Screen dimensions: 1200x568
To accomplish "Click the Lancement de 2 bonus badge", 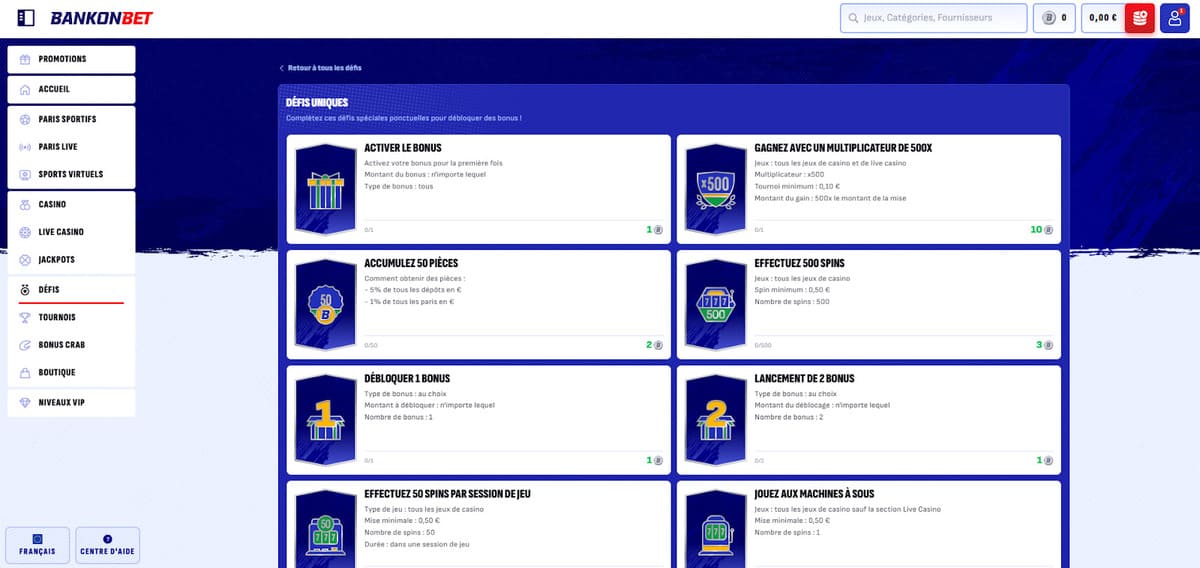I will click(715, 420).
